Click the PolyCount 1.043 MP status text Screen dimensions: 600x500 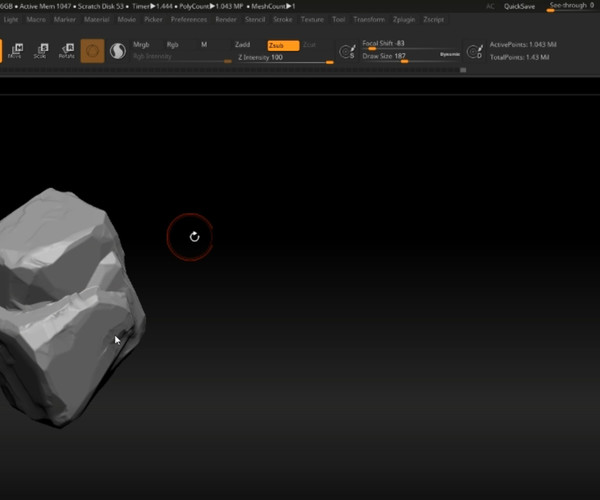211,6
